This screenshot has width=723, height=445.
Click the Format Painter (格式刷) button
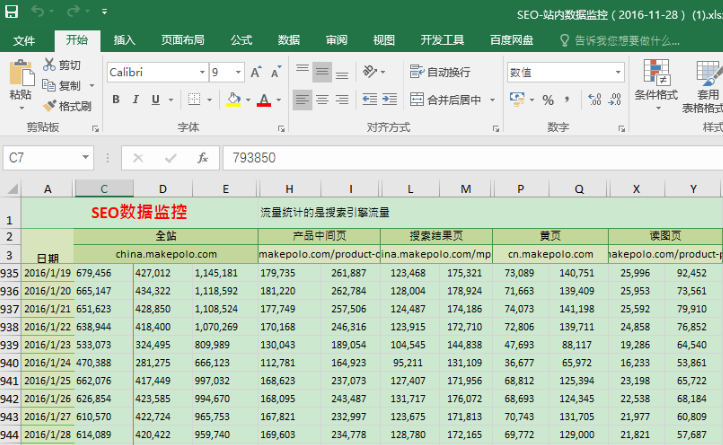66,106
